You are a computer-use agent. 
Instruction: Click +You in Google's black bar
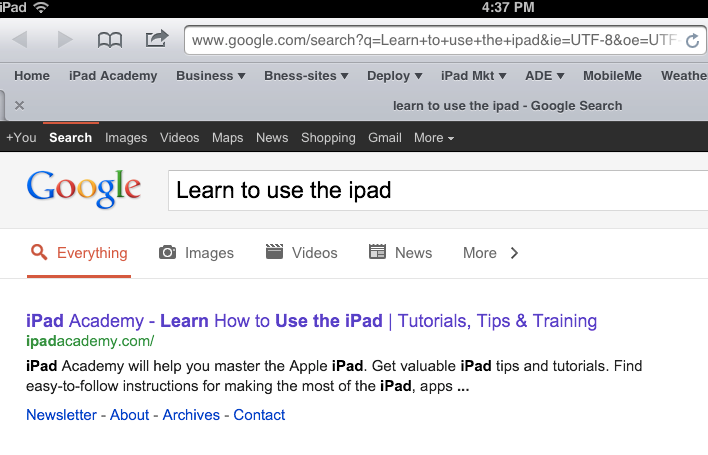coord(21,137)
